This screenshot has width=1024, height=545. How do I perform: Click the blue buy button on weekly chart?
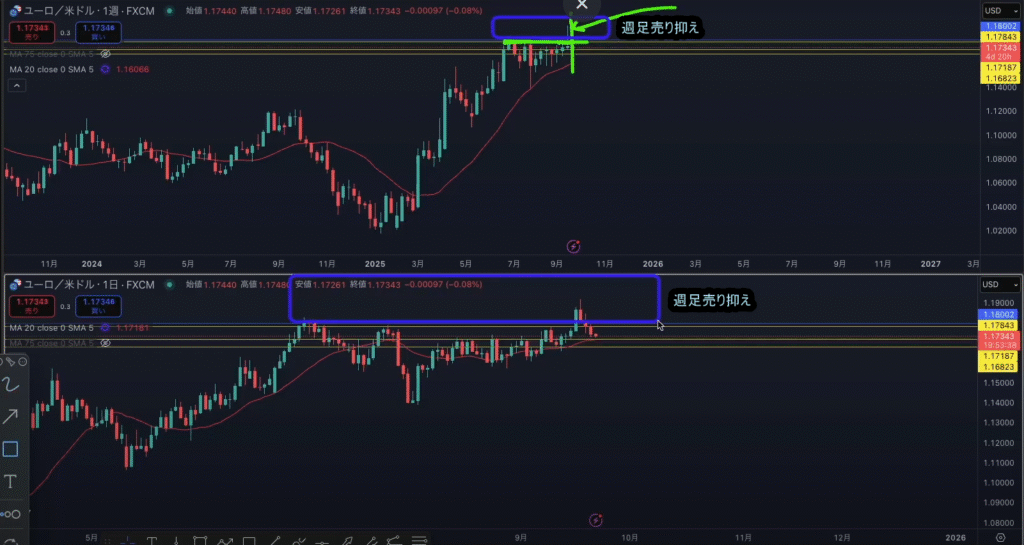tap(98, 33)
